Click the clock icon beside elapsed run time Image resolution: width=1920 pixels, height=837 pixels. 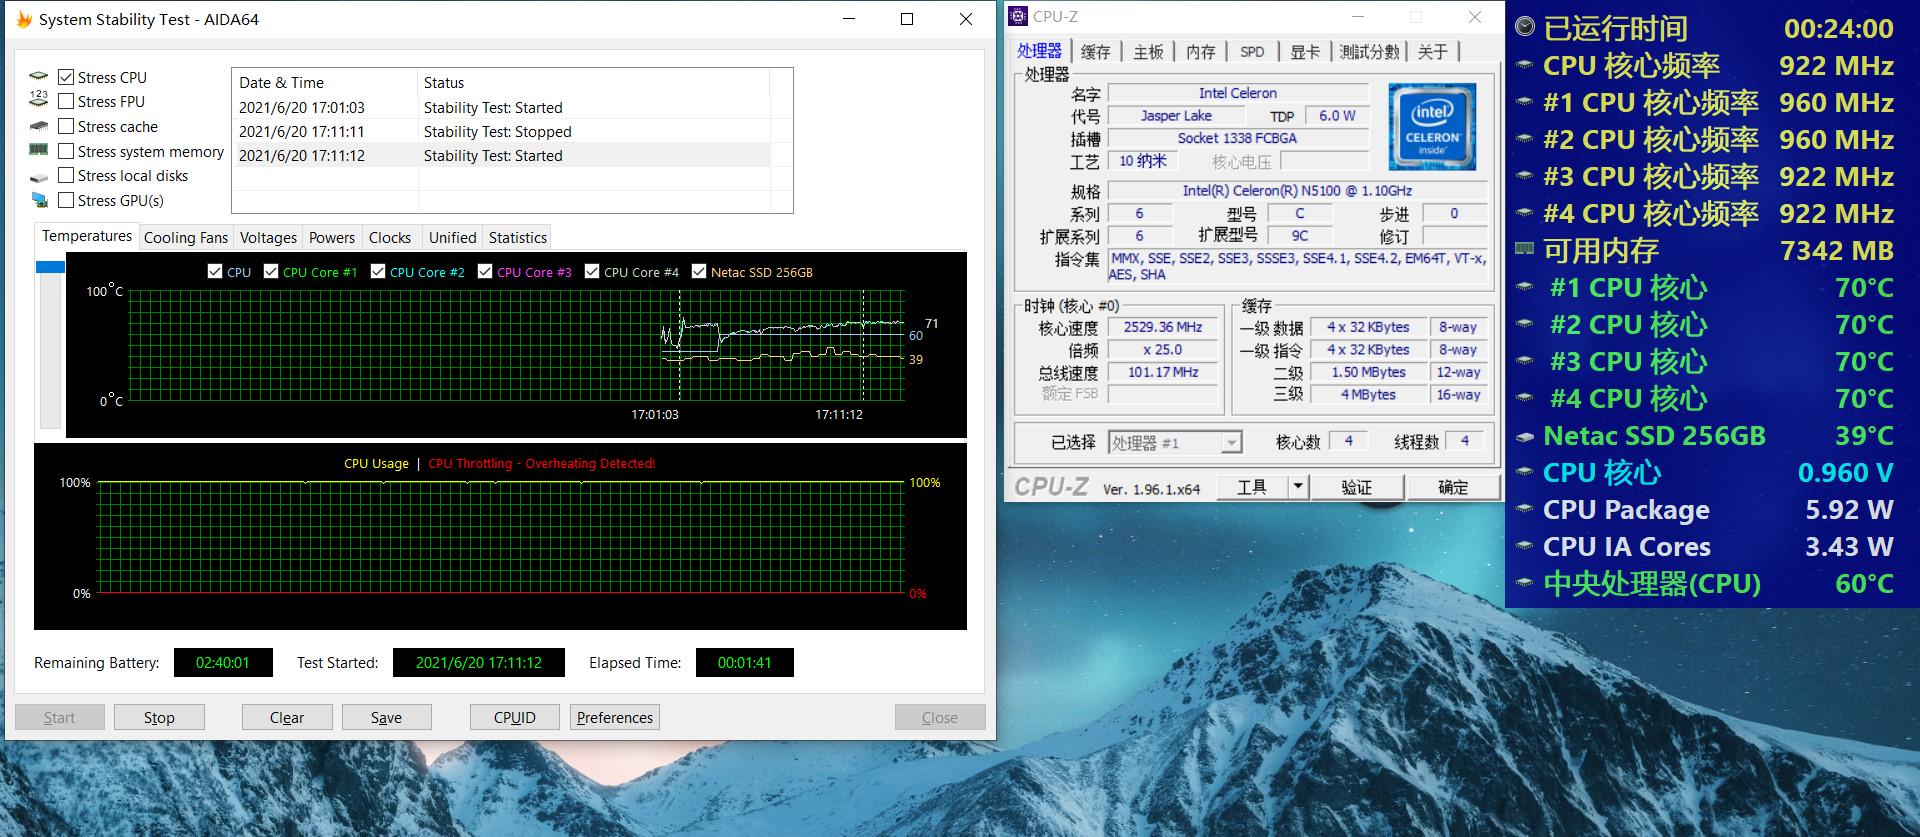[x=1525, y=27]
